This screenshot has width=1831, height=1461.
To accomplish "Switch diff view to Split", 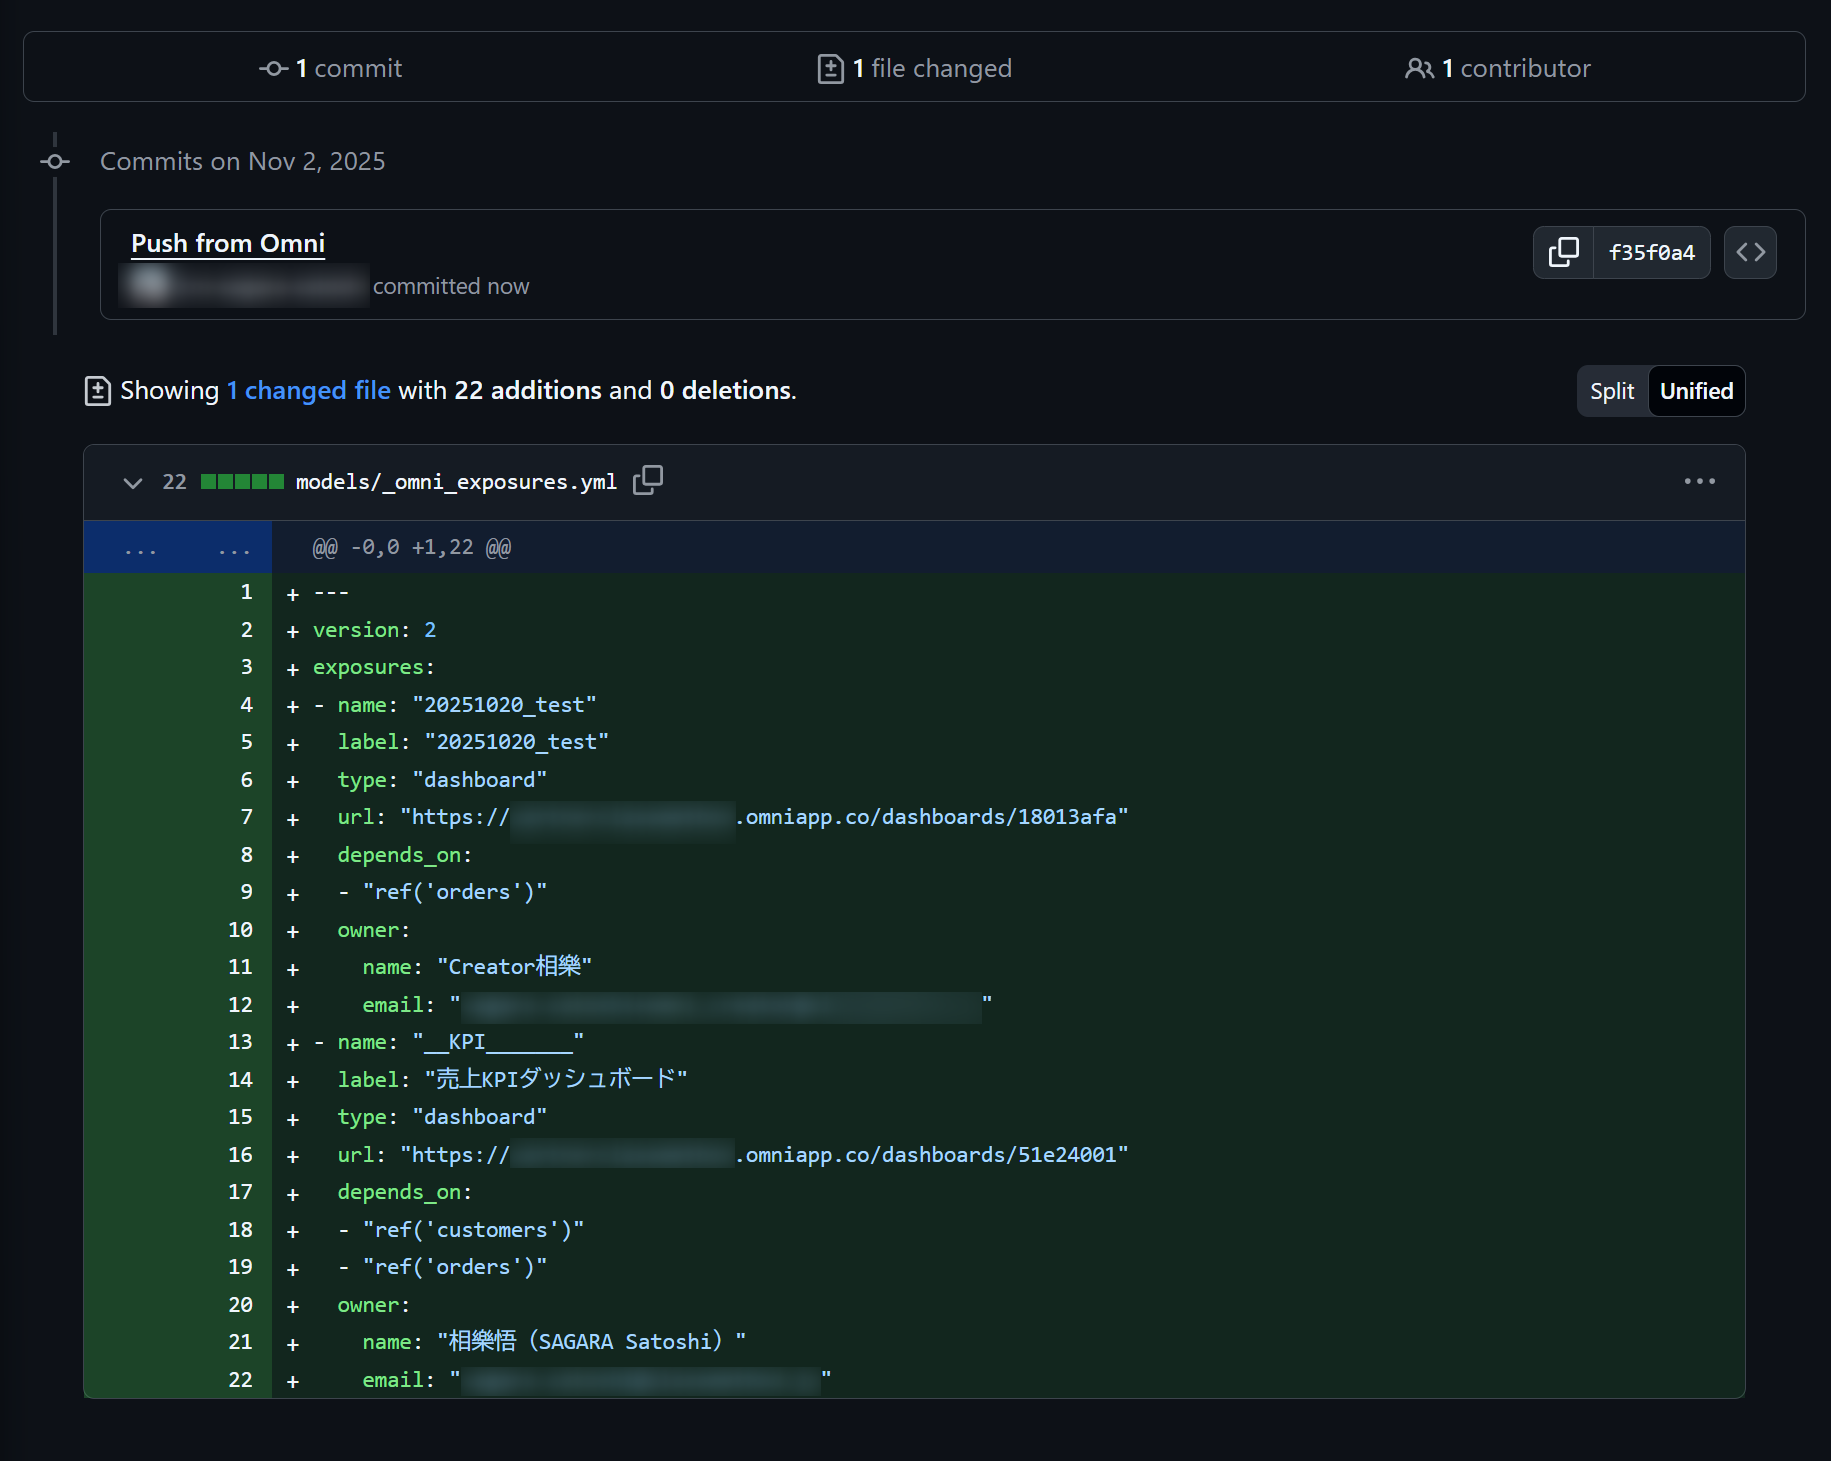I will tap(1611, 391).
